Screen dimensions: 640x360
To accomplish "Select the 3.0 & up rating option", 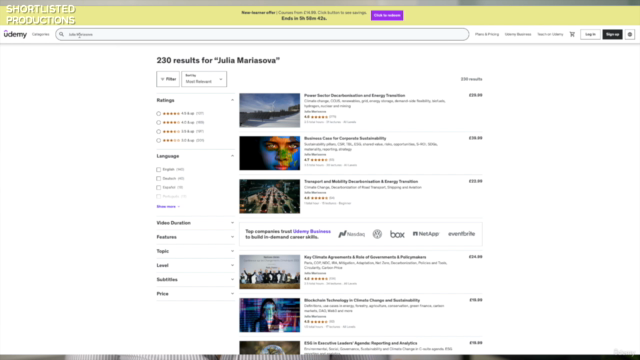I will [x=159, y=140].
